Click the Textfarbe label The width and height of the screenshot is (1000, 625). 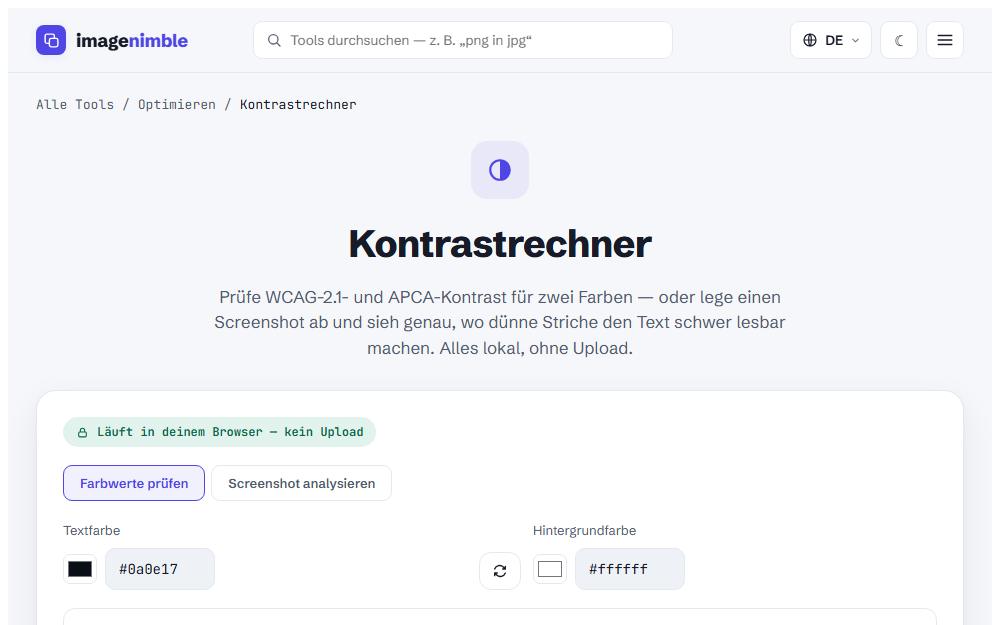[92, 531]
